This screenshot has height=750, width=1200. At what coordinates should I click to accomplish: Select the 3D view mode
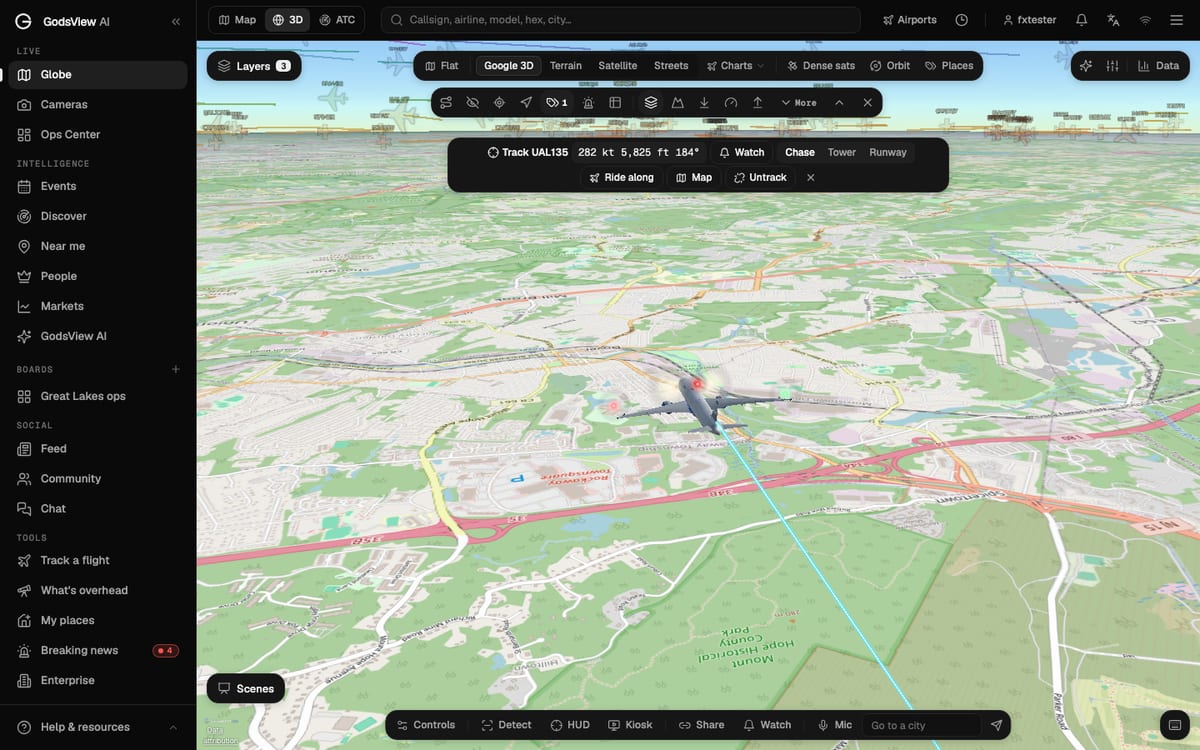coord(287,20)
